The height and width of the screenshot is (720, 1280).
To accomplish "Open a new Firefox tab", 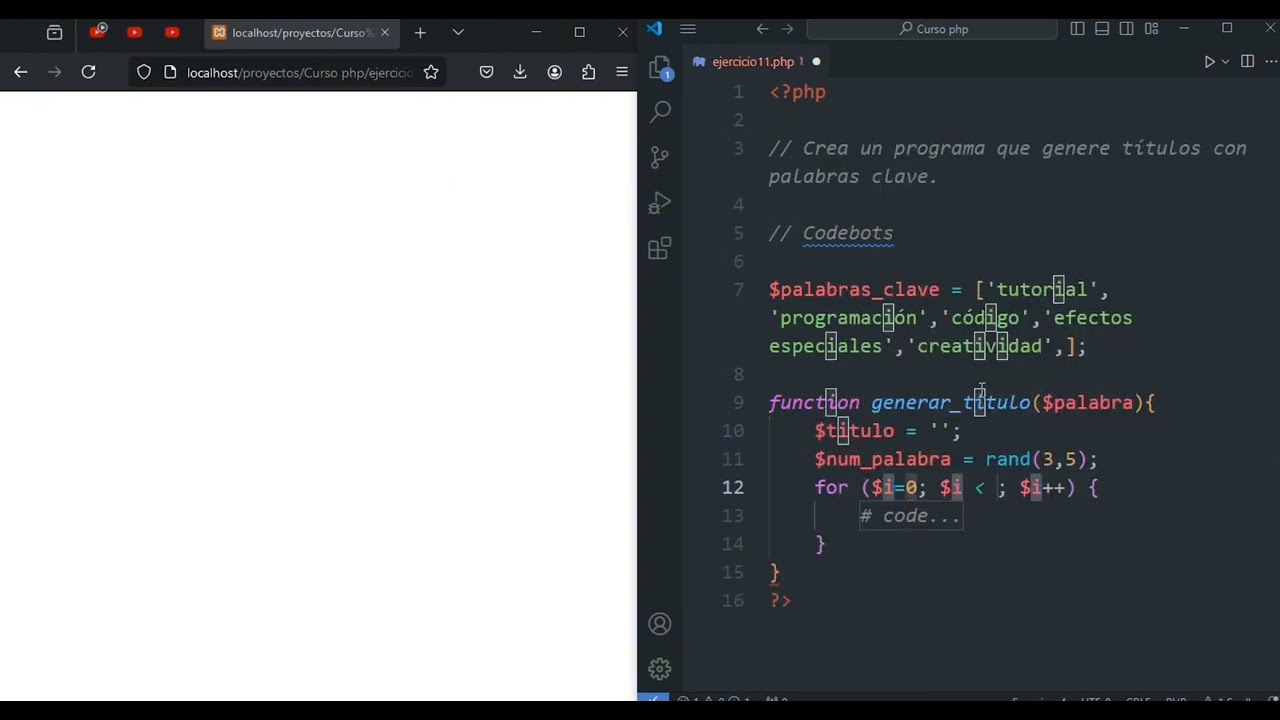I will [420, 33].
